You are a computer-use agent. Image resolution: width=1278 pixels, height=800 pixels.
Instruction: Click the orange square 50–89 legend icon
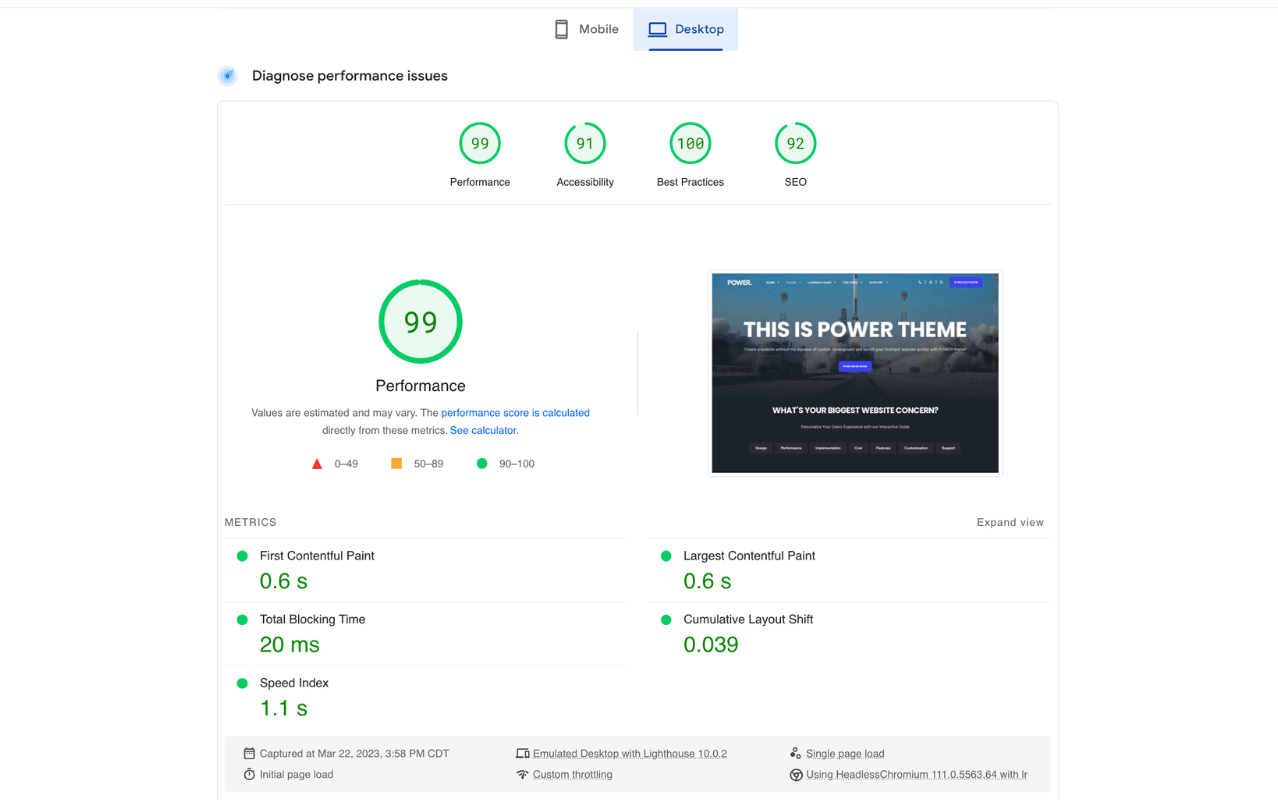pyautogui.click(x=396, y=464)
